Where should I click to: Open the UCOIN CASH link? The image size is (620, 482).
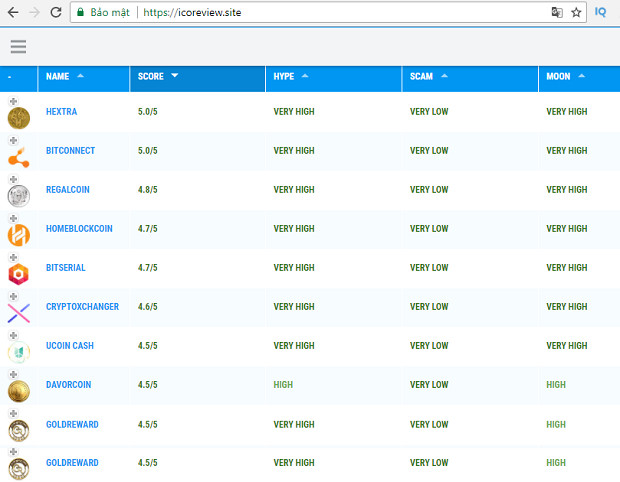pyautogui.click(x=70, y=346)
